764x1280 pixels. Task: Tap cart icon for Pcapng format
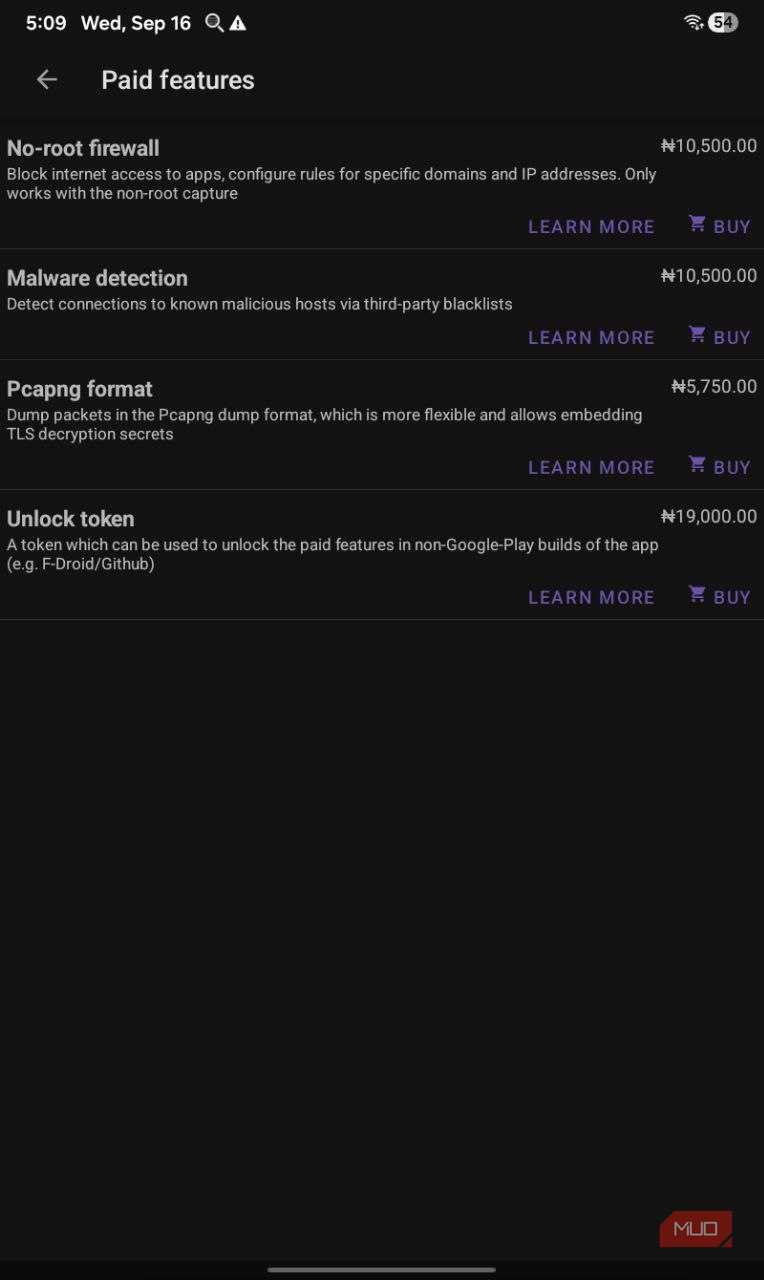point(697,465)
